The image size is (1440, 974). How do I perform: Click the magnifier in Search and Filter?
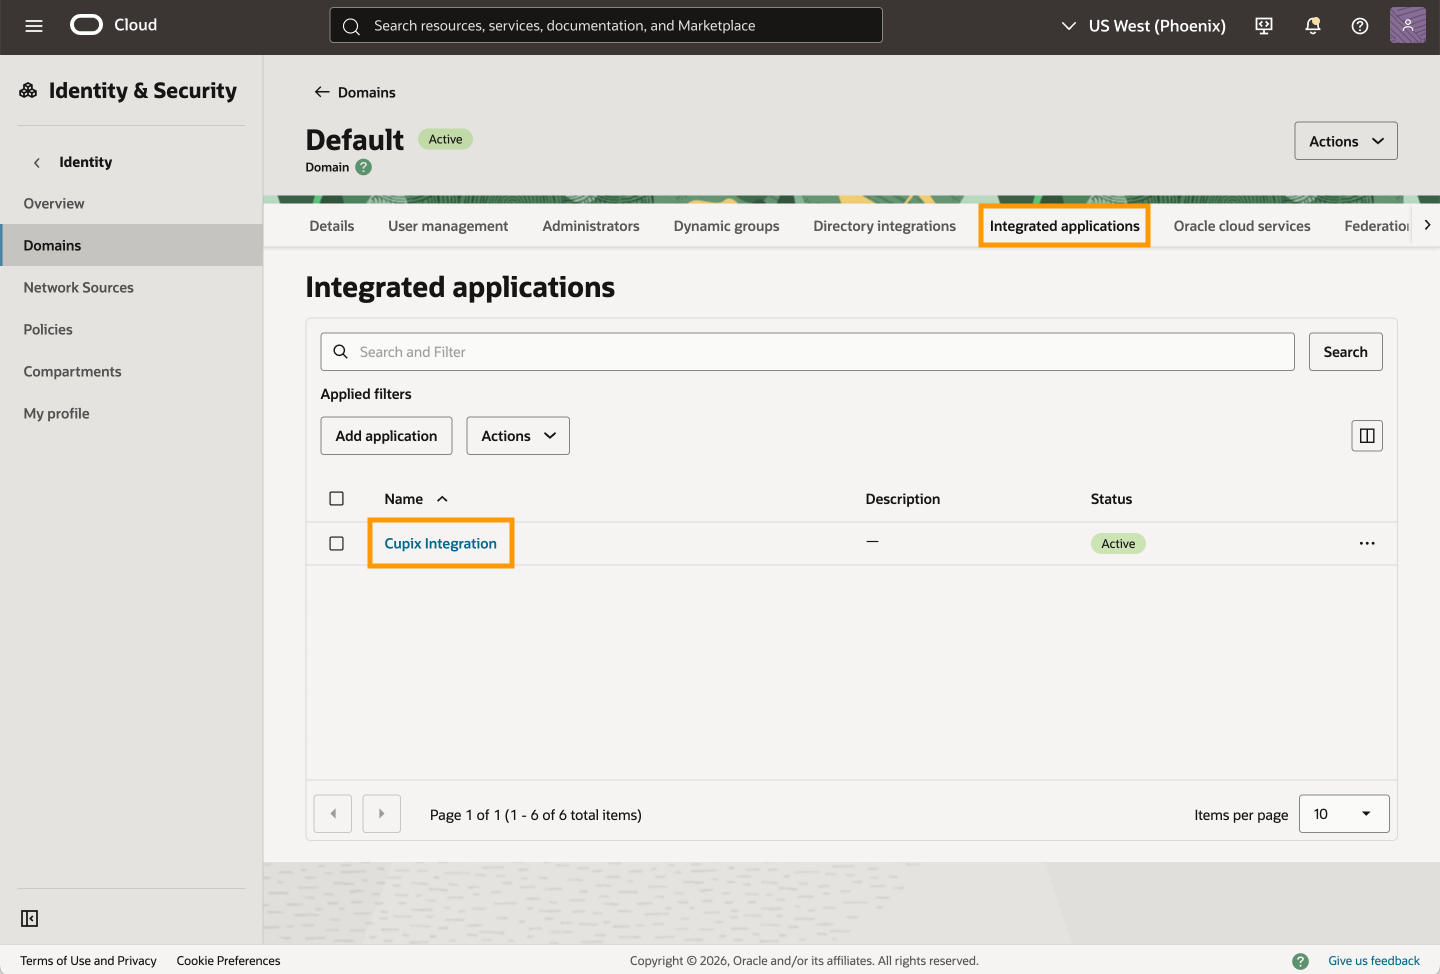pos(340,352)
